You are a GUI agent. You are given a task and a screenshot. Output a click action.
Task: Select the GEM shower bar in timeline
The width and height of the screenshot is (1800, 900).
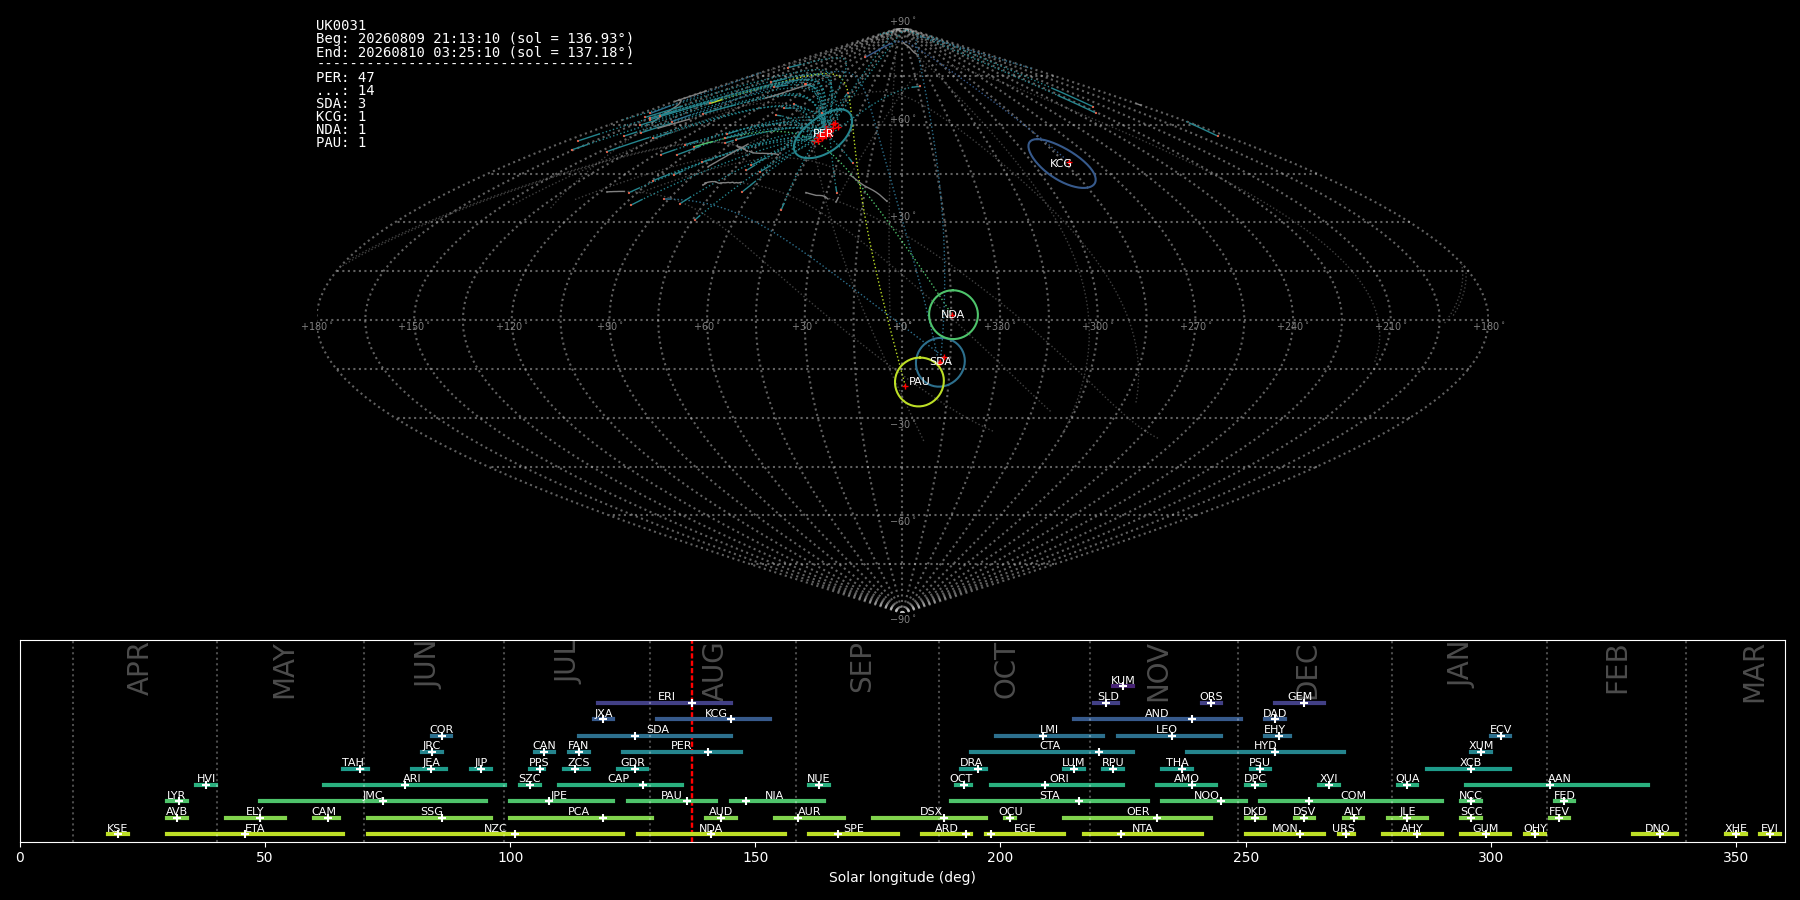(1299, 703)
